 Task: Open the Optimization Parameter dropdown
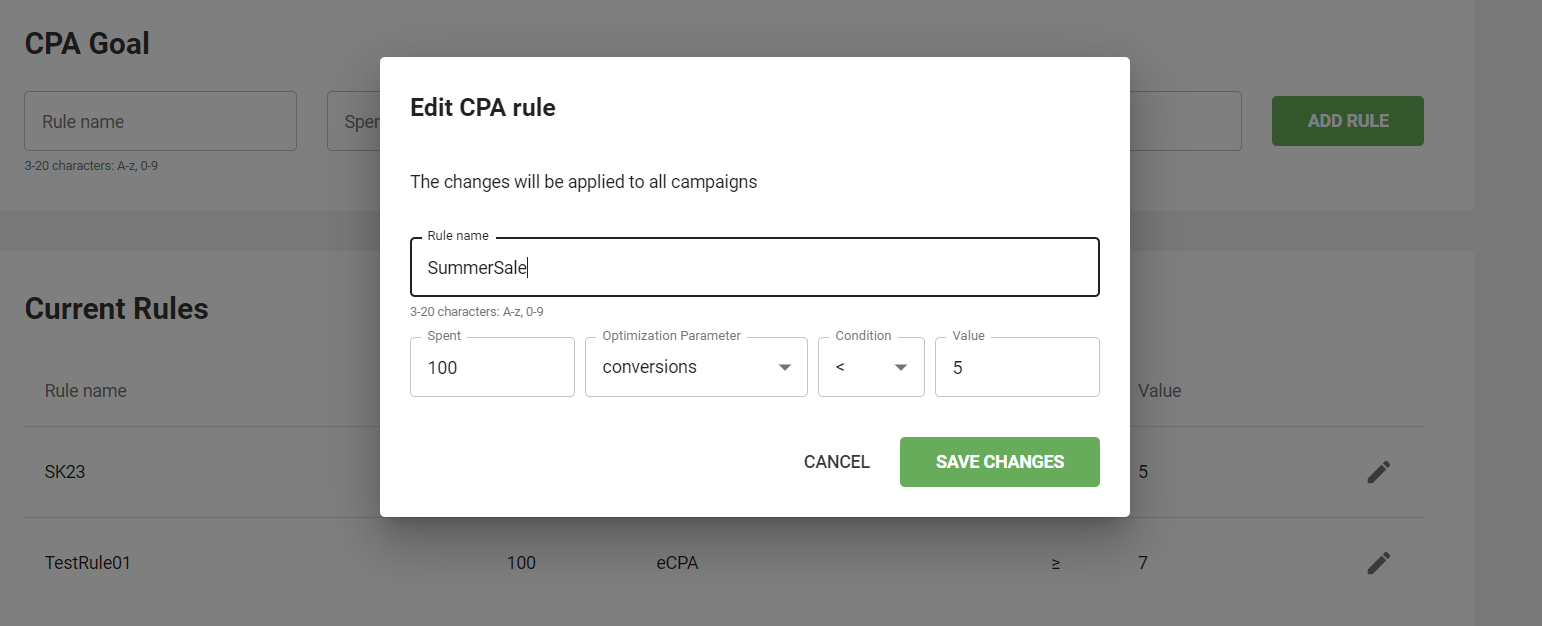pyautogui.click(x=696, y=367)
